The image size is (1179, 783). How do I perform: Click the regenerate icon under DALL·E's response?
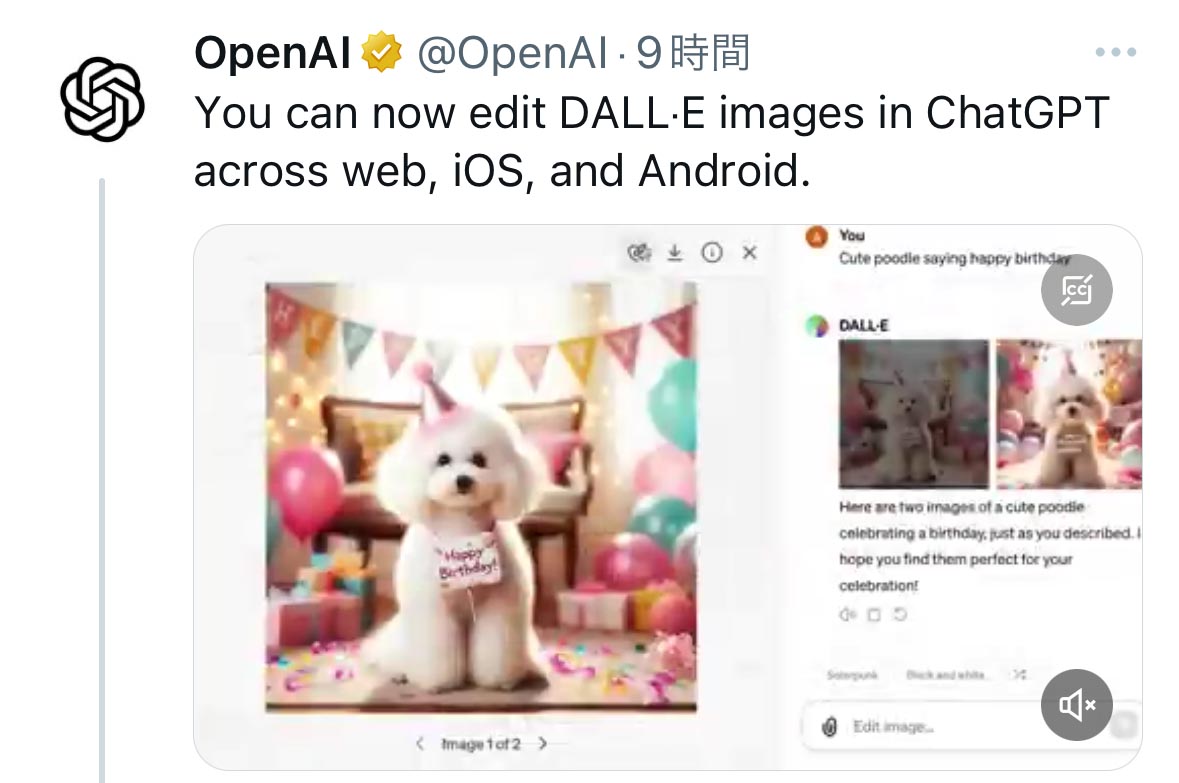900,615
